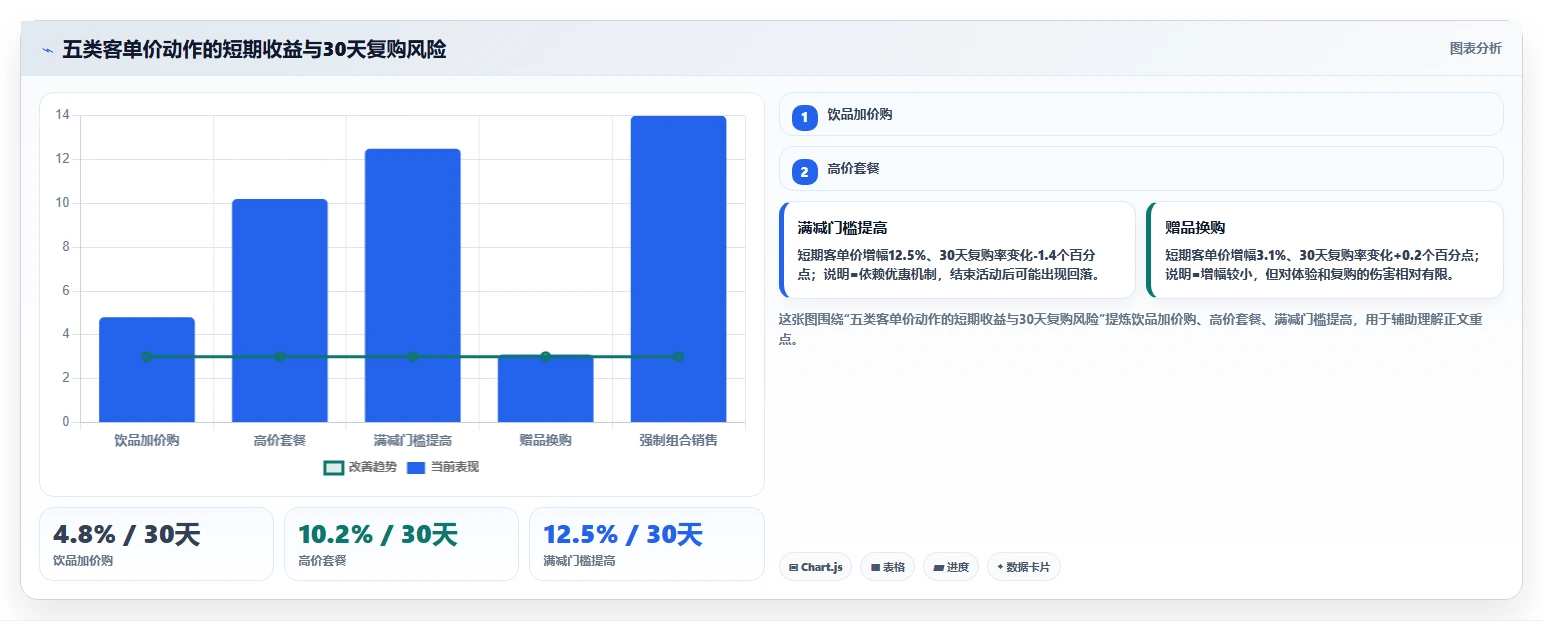Open the 满减门槛提高 detail card

(x=957, y=250)
